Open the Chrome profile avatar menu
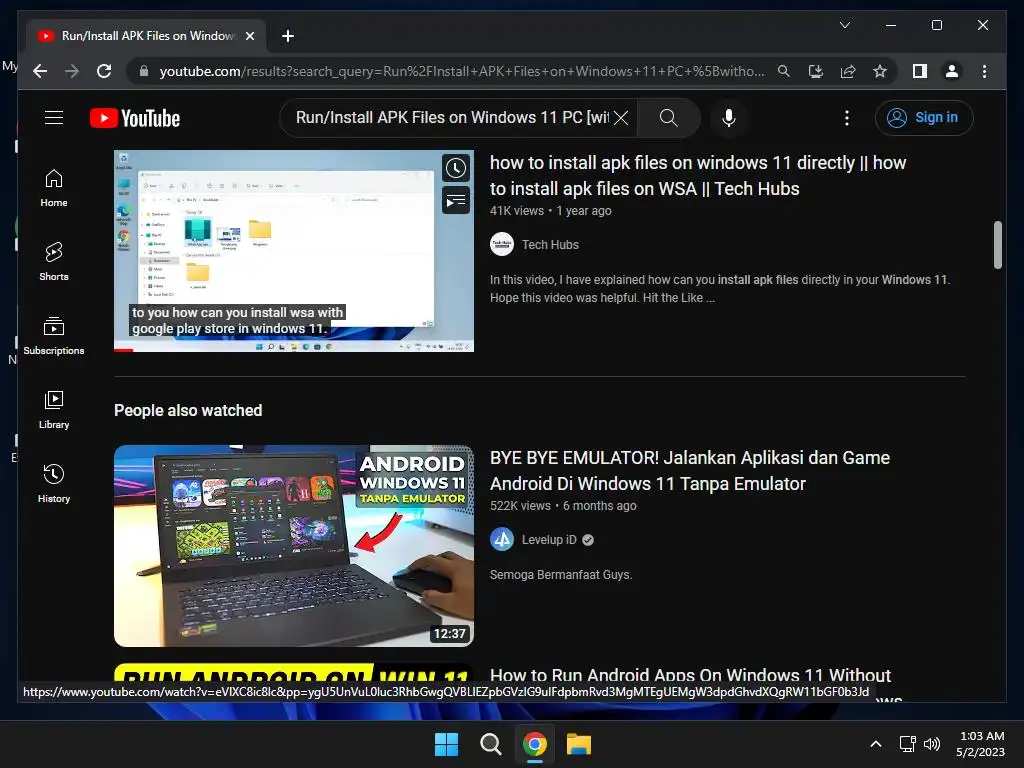 point(952,71)
